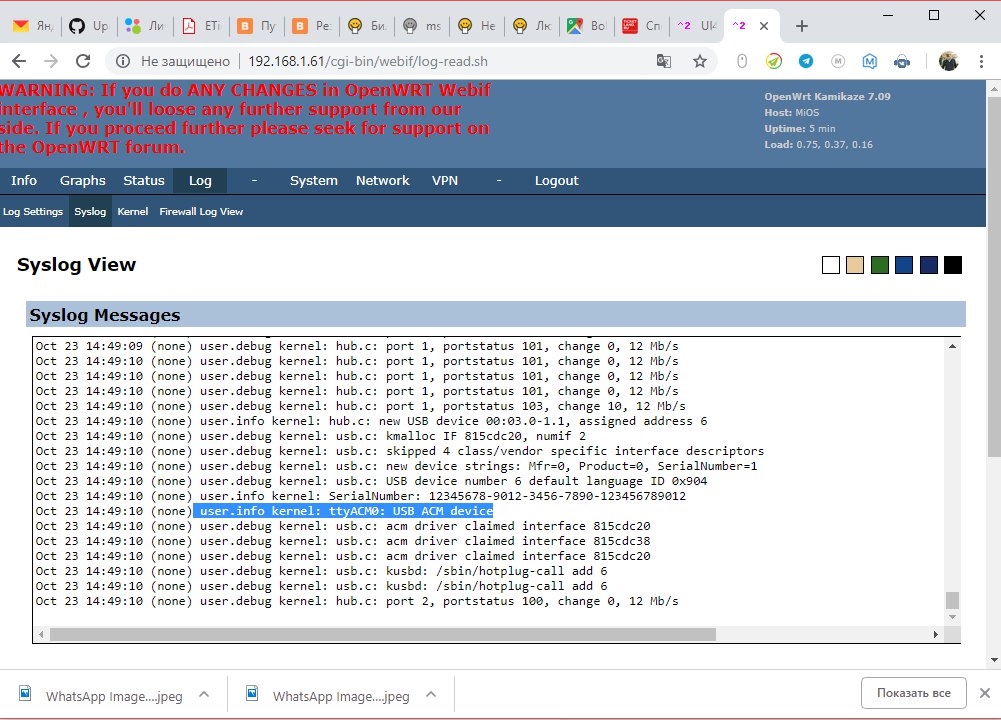Open the Network menu
The image size is (1001, 720).
[x=382, y=181]
